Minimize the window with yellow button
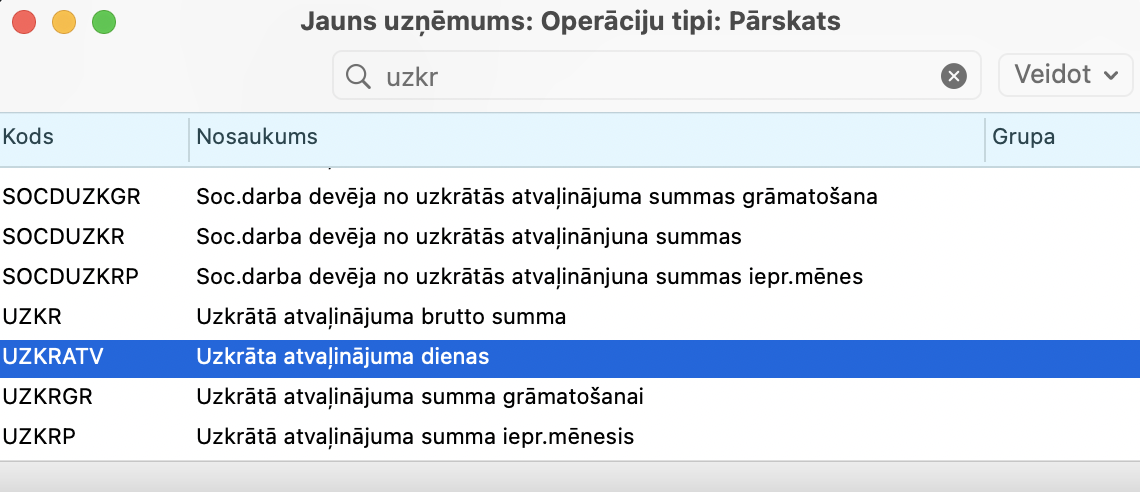Viewport: 1140px width, 492px height. click(x=65, y=21)
